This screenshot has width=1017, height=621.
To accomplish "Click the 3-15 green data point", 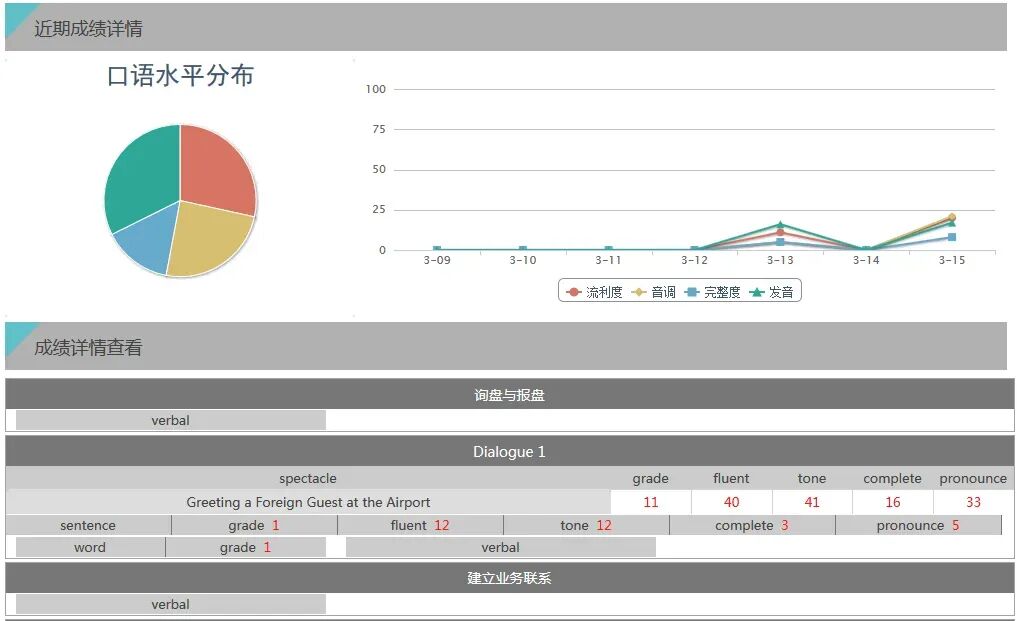I will coord(951,223).
